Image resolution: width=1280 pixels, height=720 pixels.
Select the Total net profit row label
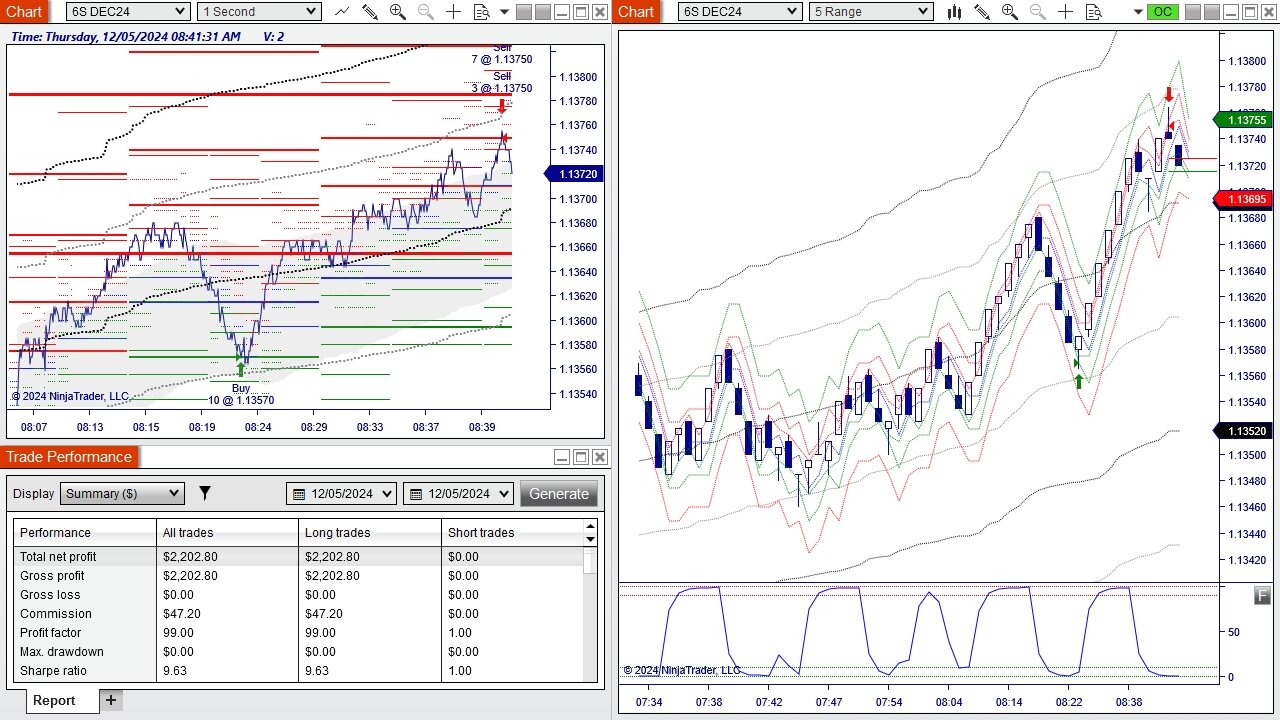[x=58, y=557]
